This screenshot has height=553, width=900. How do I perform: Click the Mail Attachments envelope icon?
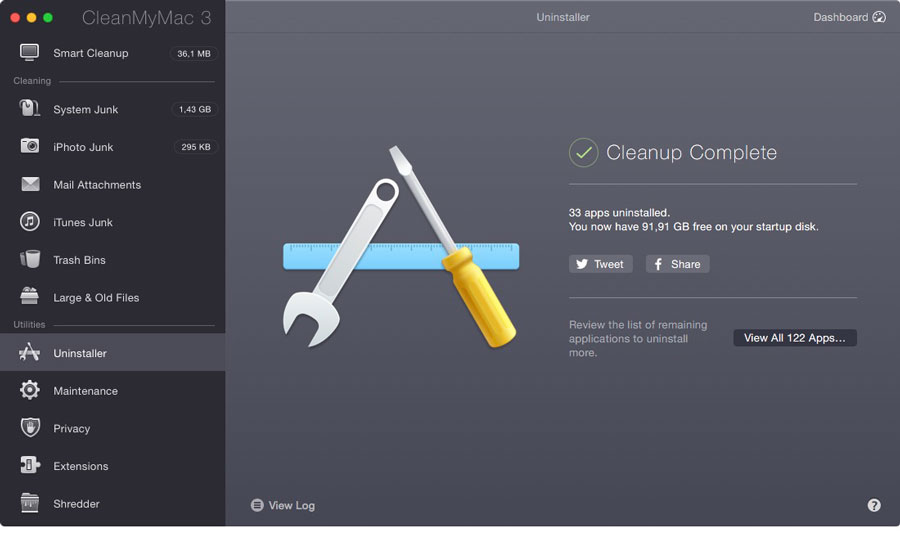(30, 184)
